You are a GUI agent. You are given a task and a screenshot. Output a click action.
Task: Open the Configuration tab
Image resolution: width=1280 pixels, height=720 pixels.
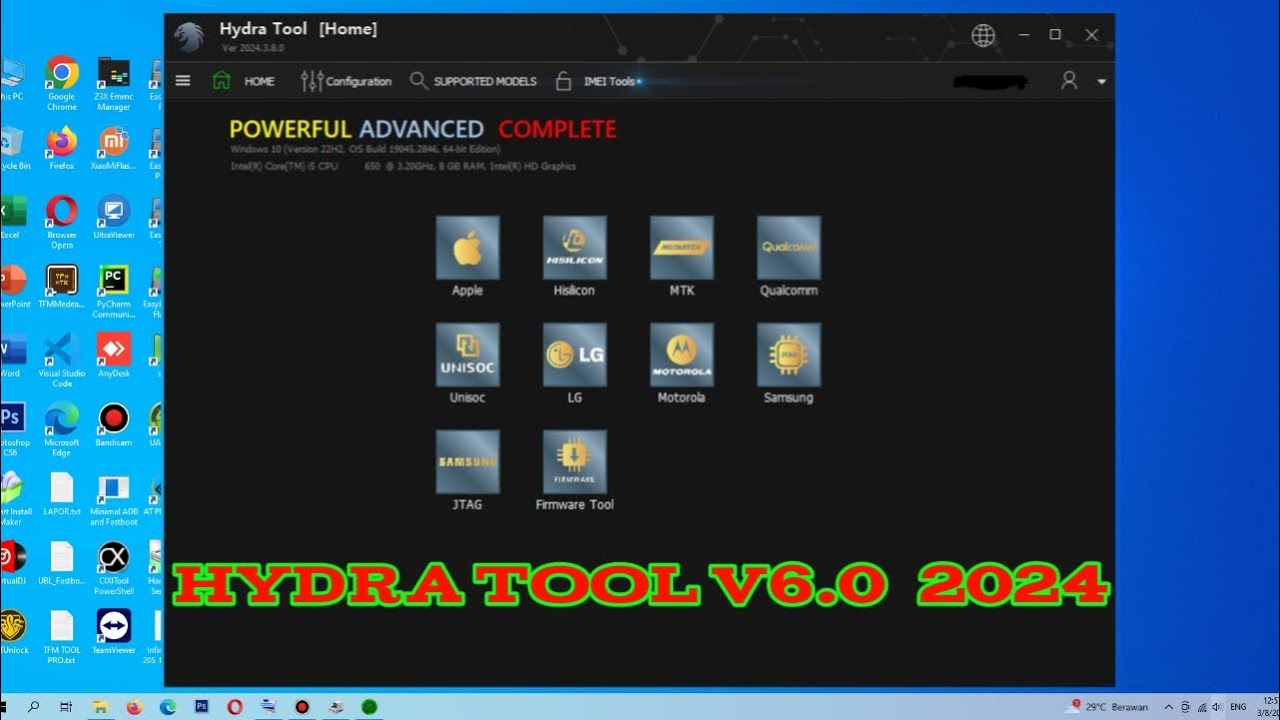(346, 81)
